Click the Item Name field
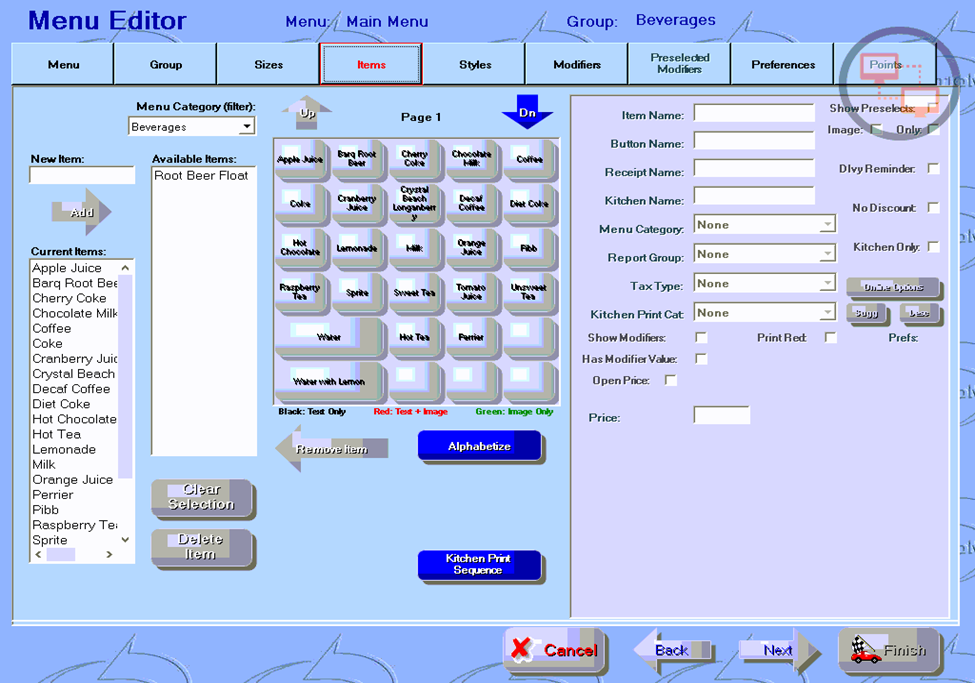 (x=754, y=113)
